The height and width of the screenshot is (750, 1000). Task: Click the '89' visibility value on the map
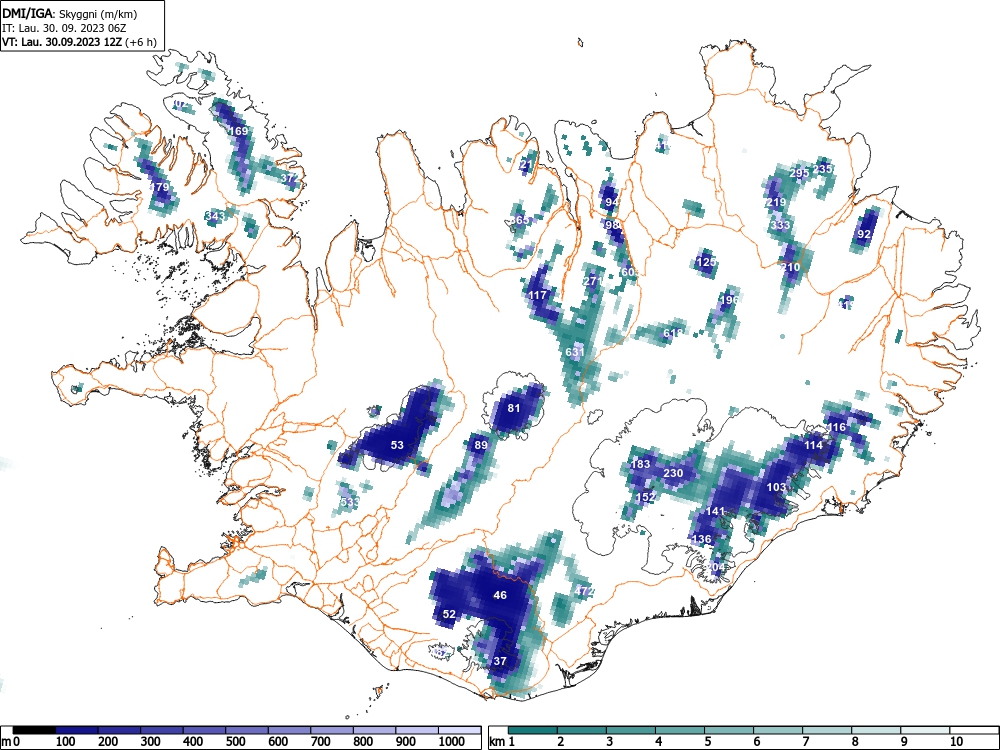click(481, 445)
